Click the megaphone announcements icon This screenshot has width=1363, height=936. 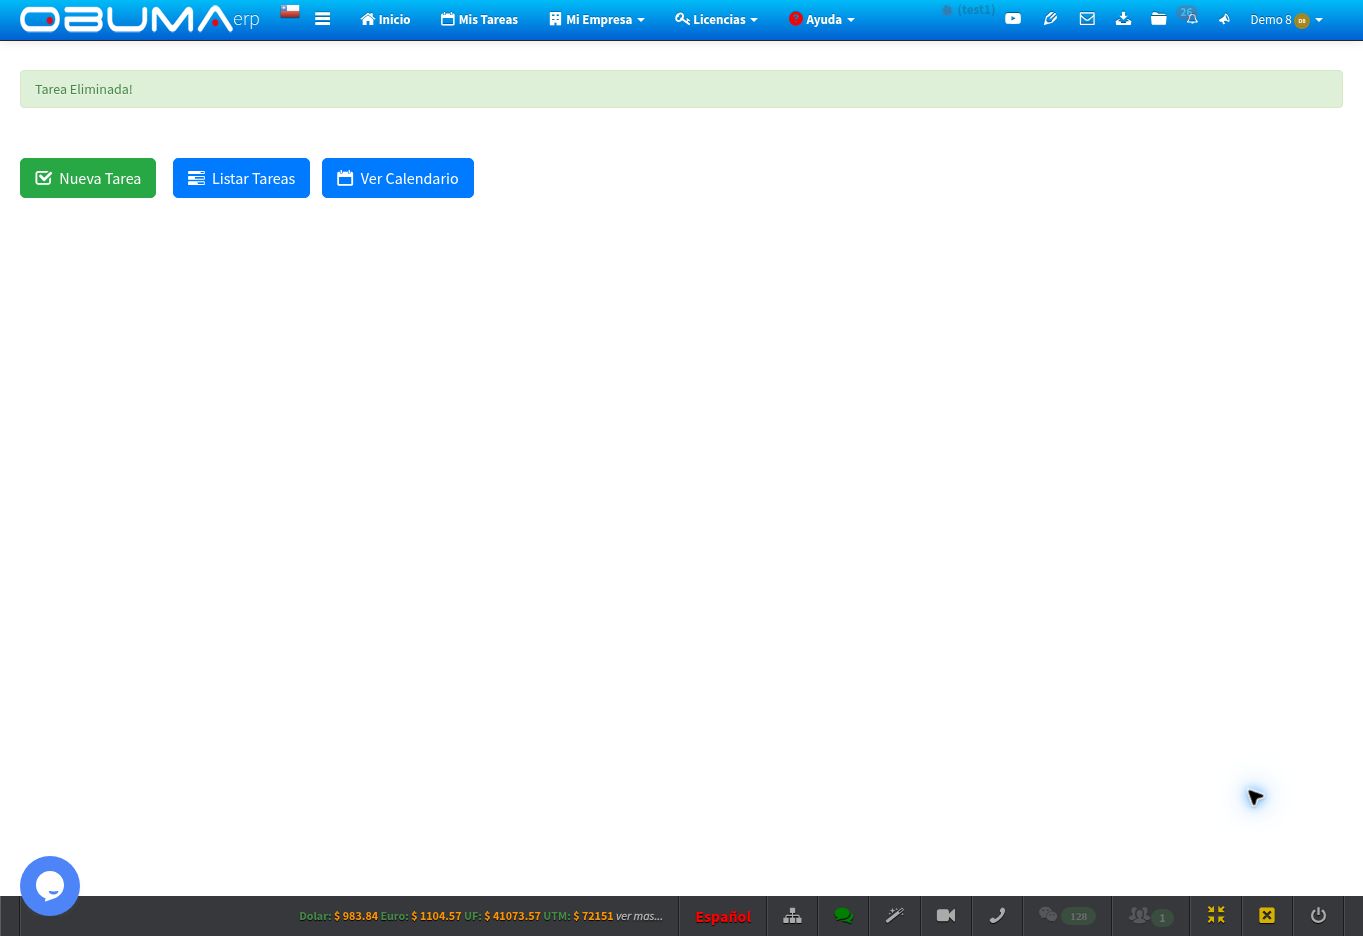point(1224,19)
